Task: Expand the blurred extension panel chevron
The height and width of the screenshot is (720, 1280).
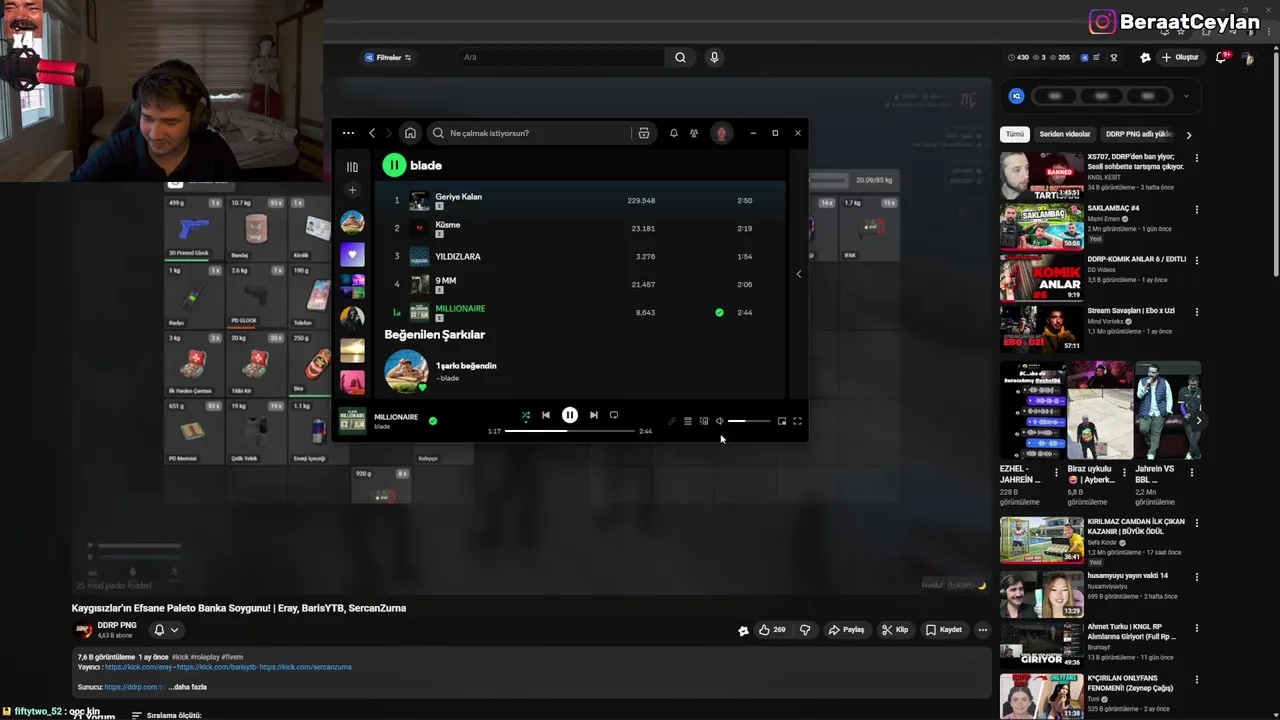Action: pyautogui.click(x=1186, y=96)
